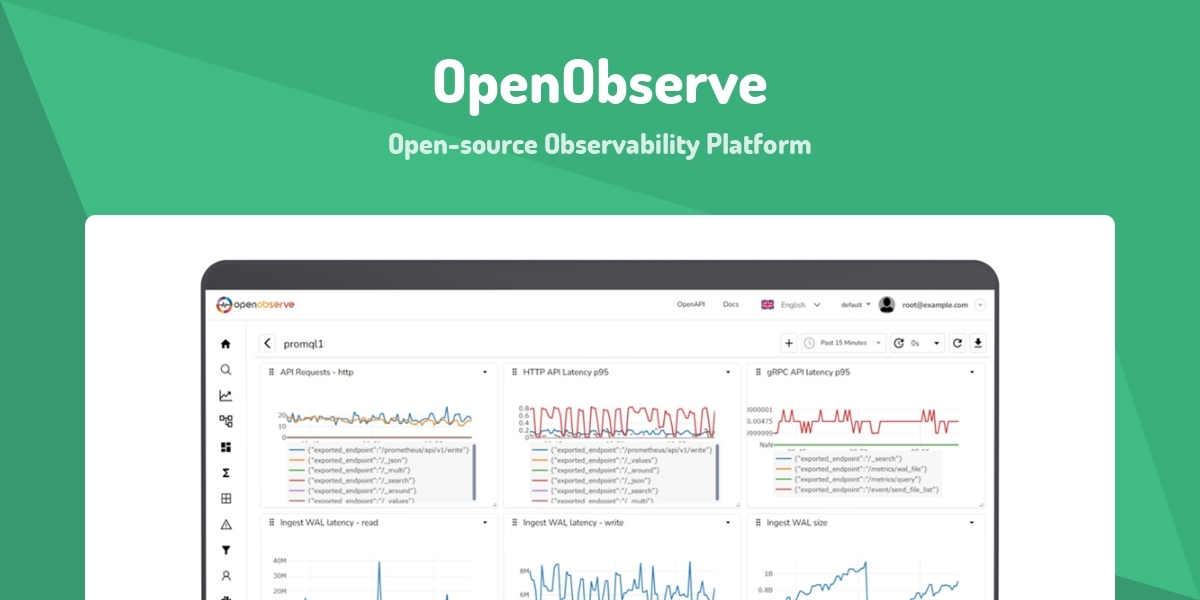The width and height of the screenshot is (1200, 600).
Task: Click the user avatar icon
Action: click(x=888, y=304)
